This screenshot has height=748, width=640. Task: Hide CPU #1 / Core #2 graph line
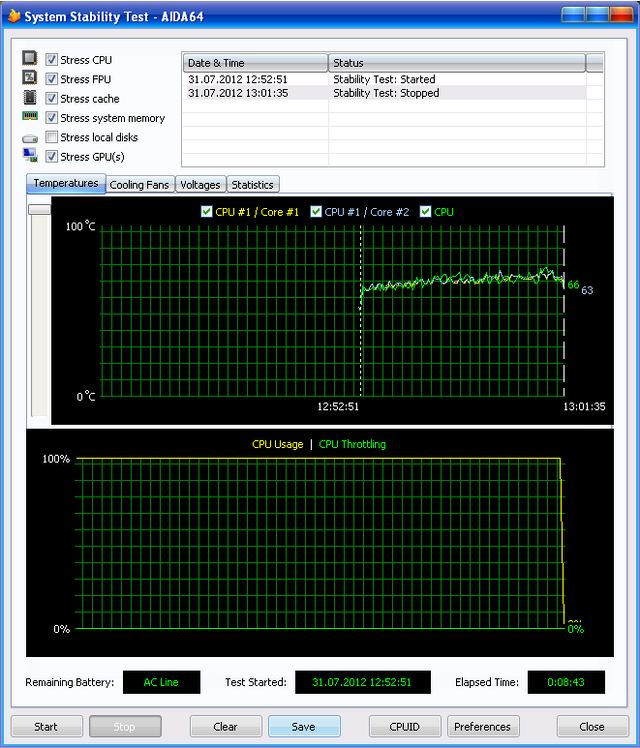(x=316, y=212)
